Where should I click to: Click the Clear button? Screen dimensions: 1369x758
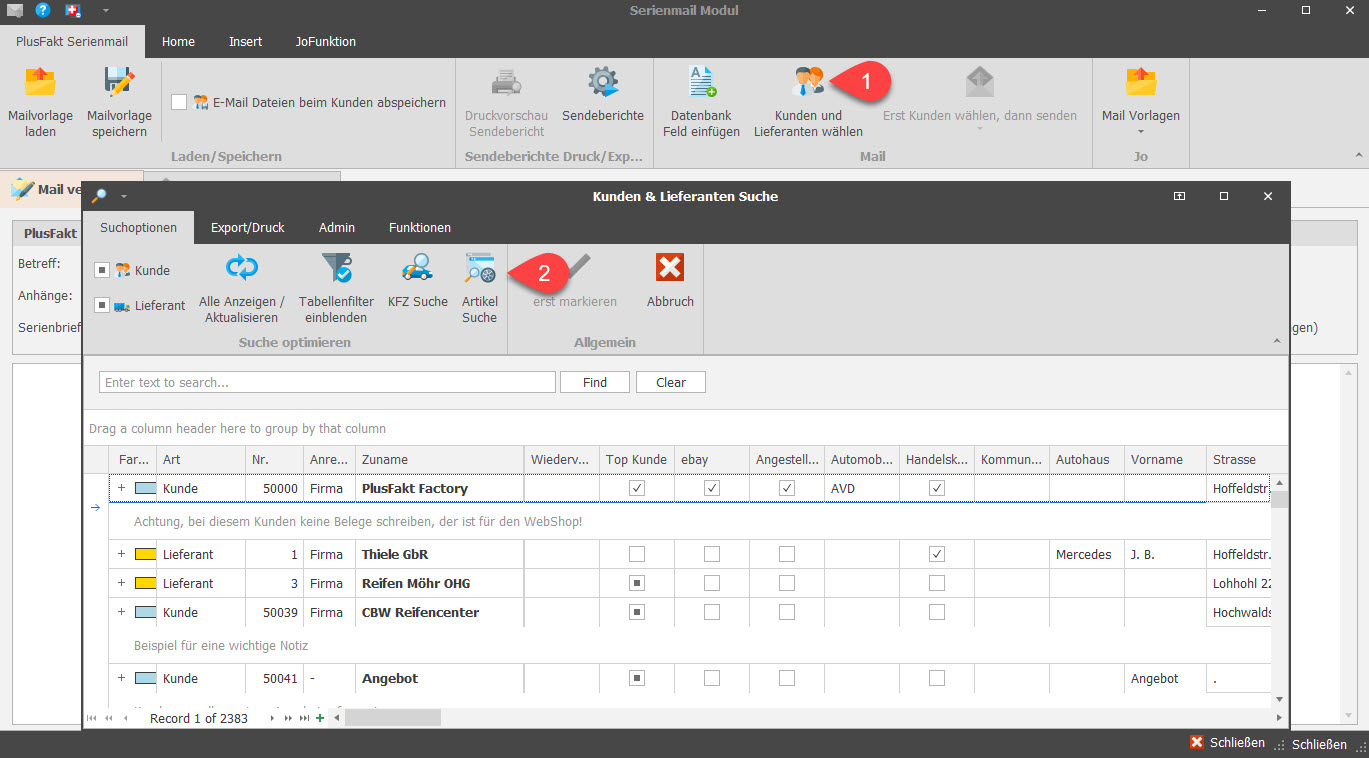(670, 382)
